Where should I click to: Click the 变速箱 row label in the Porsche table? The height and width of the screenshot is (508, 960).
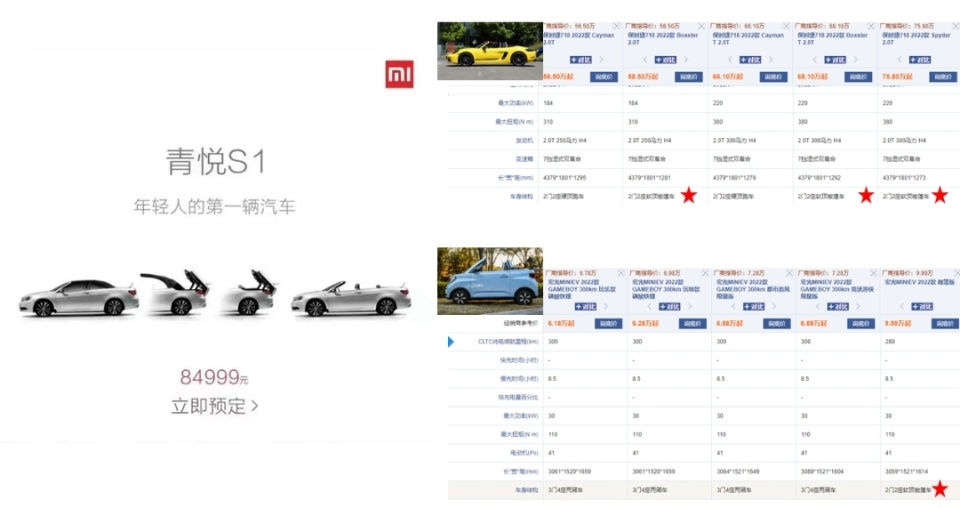524,159
